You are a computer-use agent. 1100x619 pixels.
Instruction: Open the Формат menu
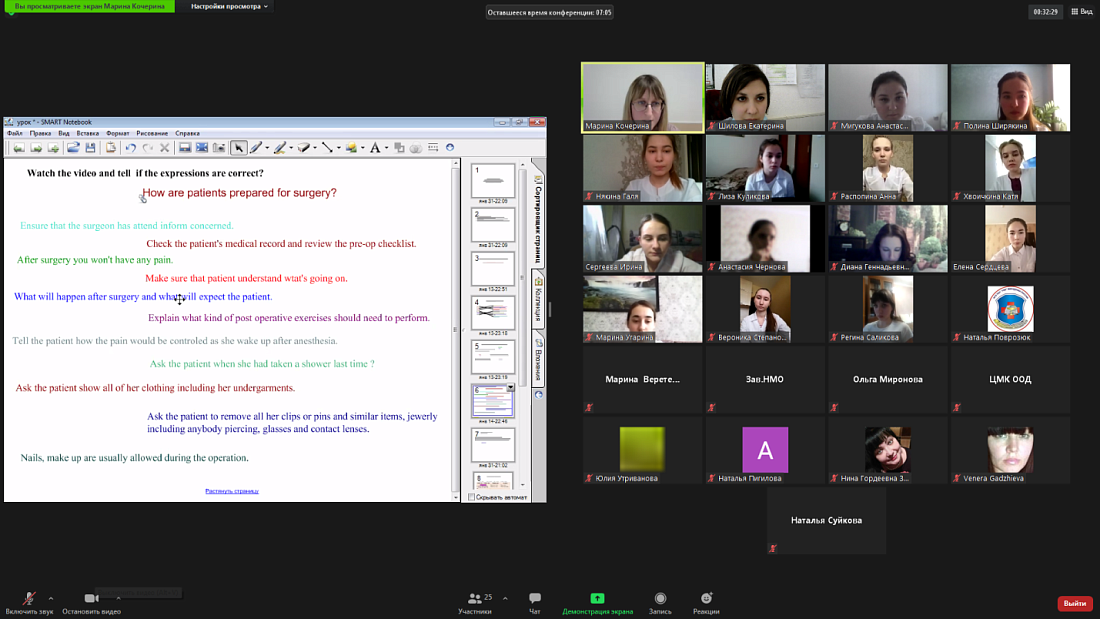(117, 133)
